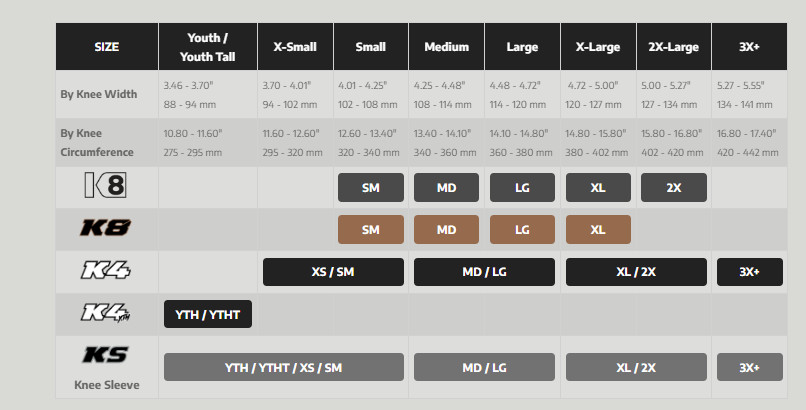Click the 4.01 - 4.25" width value
This screenshot has height=410, width=806.
click(x=362, y=85)
